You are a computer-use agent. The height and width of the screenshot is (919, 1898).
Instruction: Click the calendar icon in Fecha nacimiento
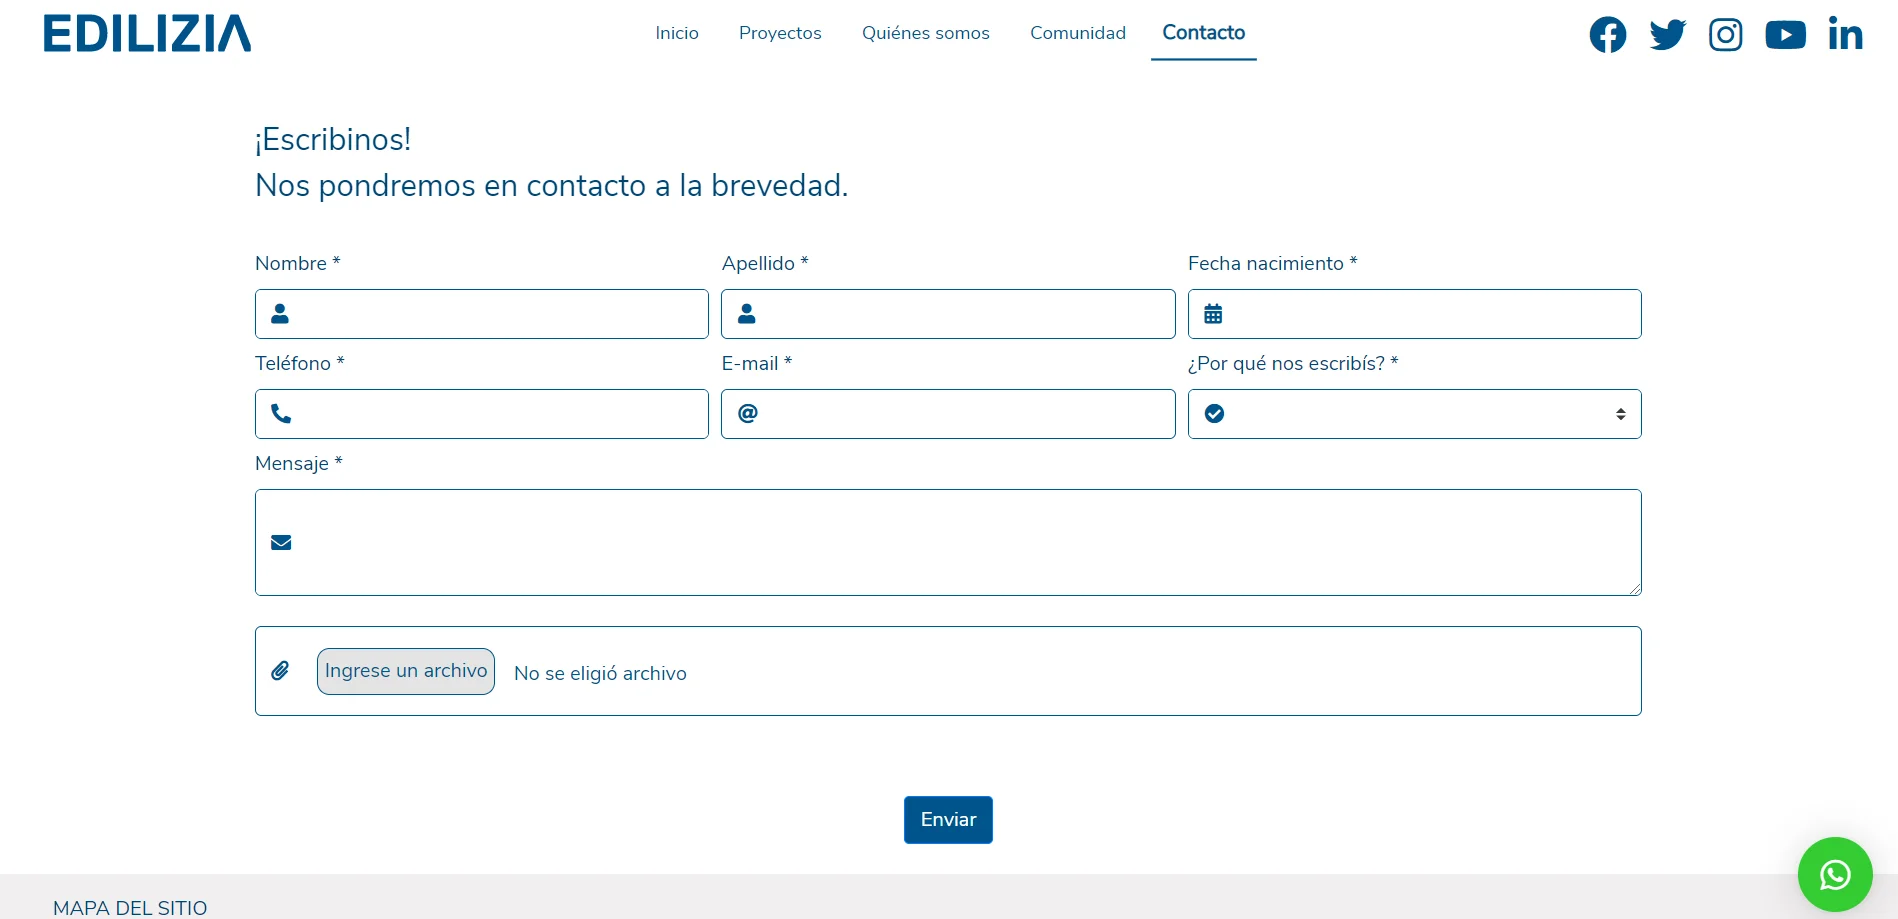(x=1213, y=314)
